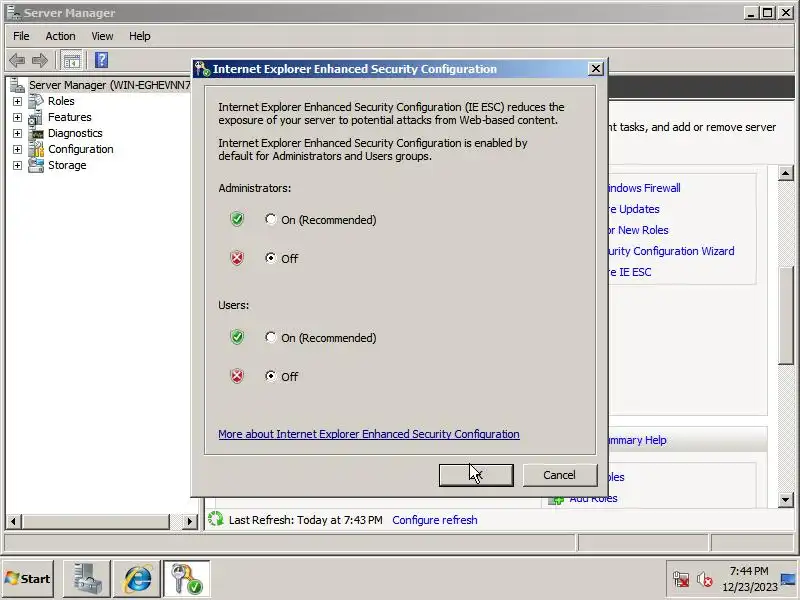Screen dimensions: 800x600
Task: Click green shield icon beside Administrators On
Action: (237, 219)
